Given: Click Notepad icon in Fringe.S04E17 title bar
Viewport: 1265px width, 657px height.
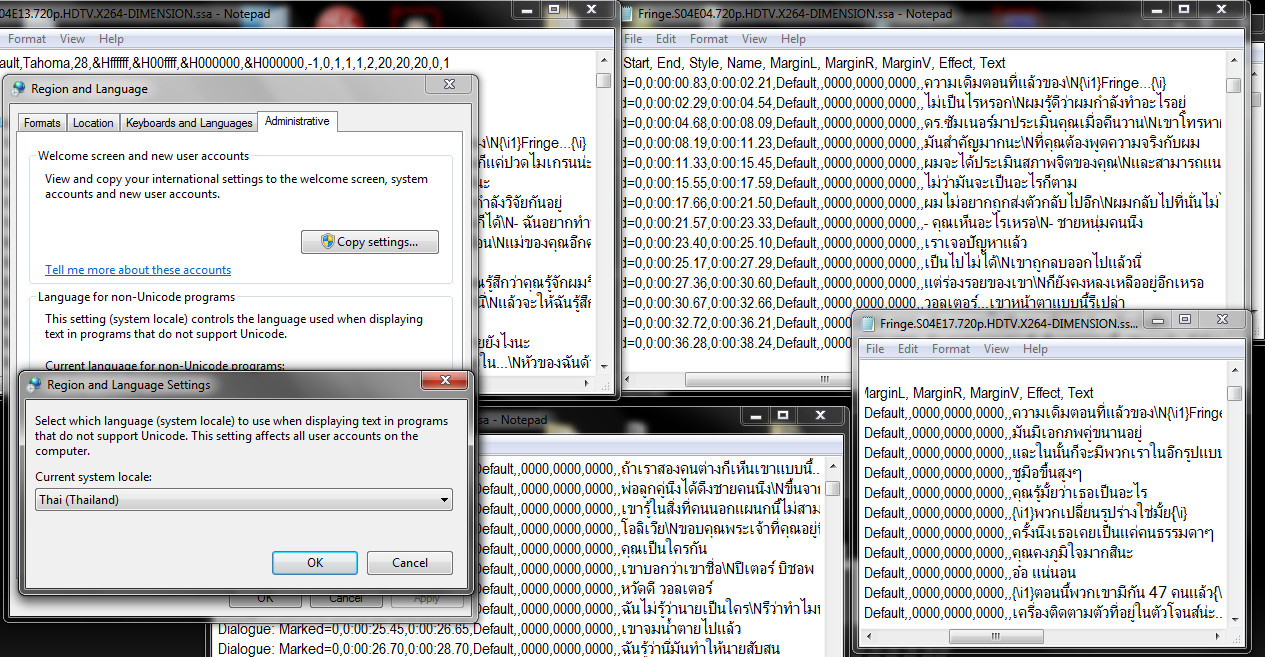Looking at the screenshot, I should (866, 322).
